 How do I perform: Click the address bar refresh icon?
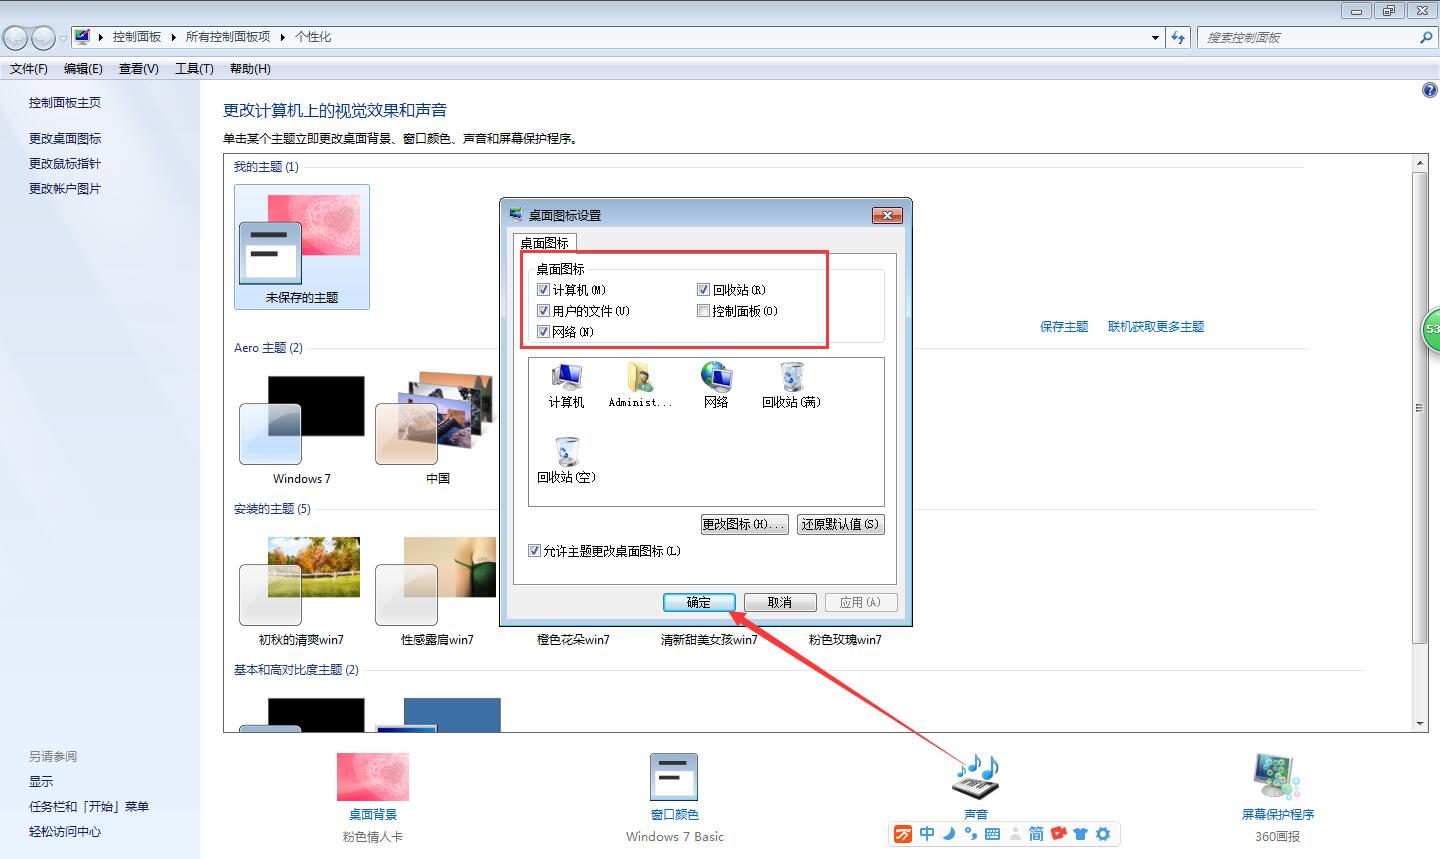[x=1178, y=38]
